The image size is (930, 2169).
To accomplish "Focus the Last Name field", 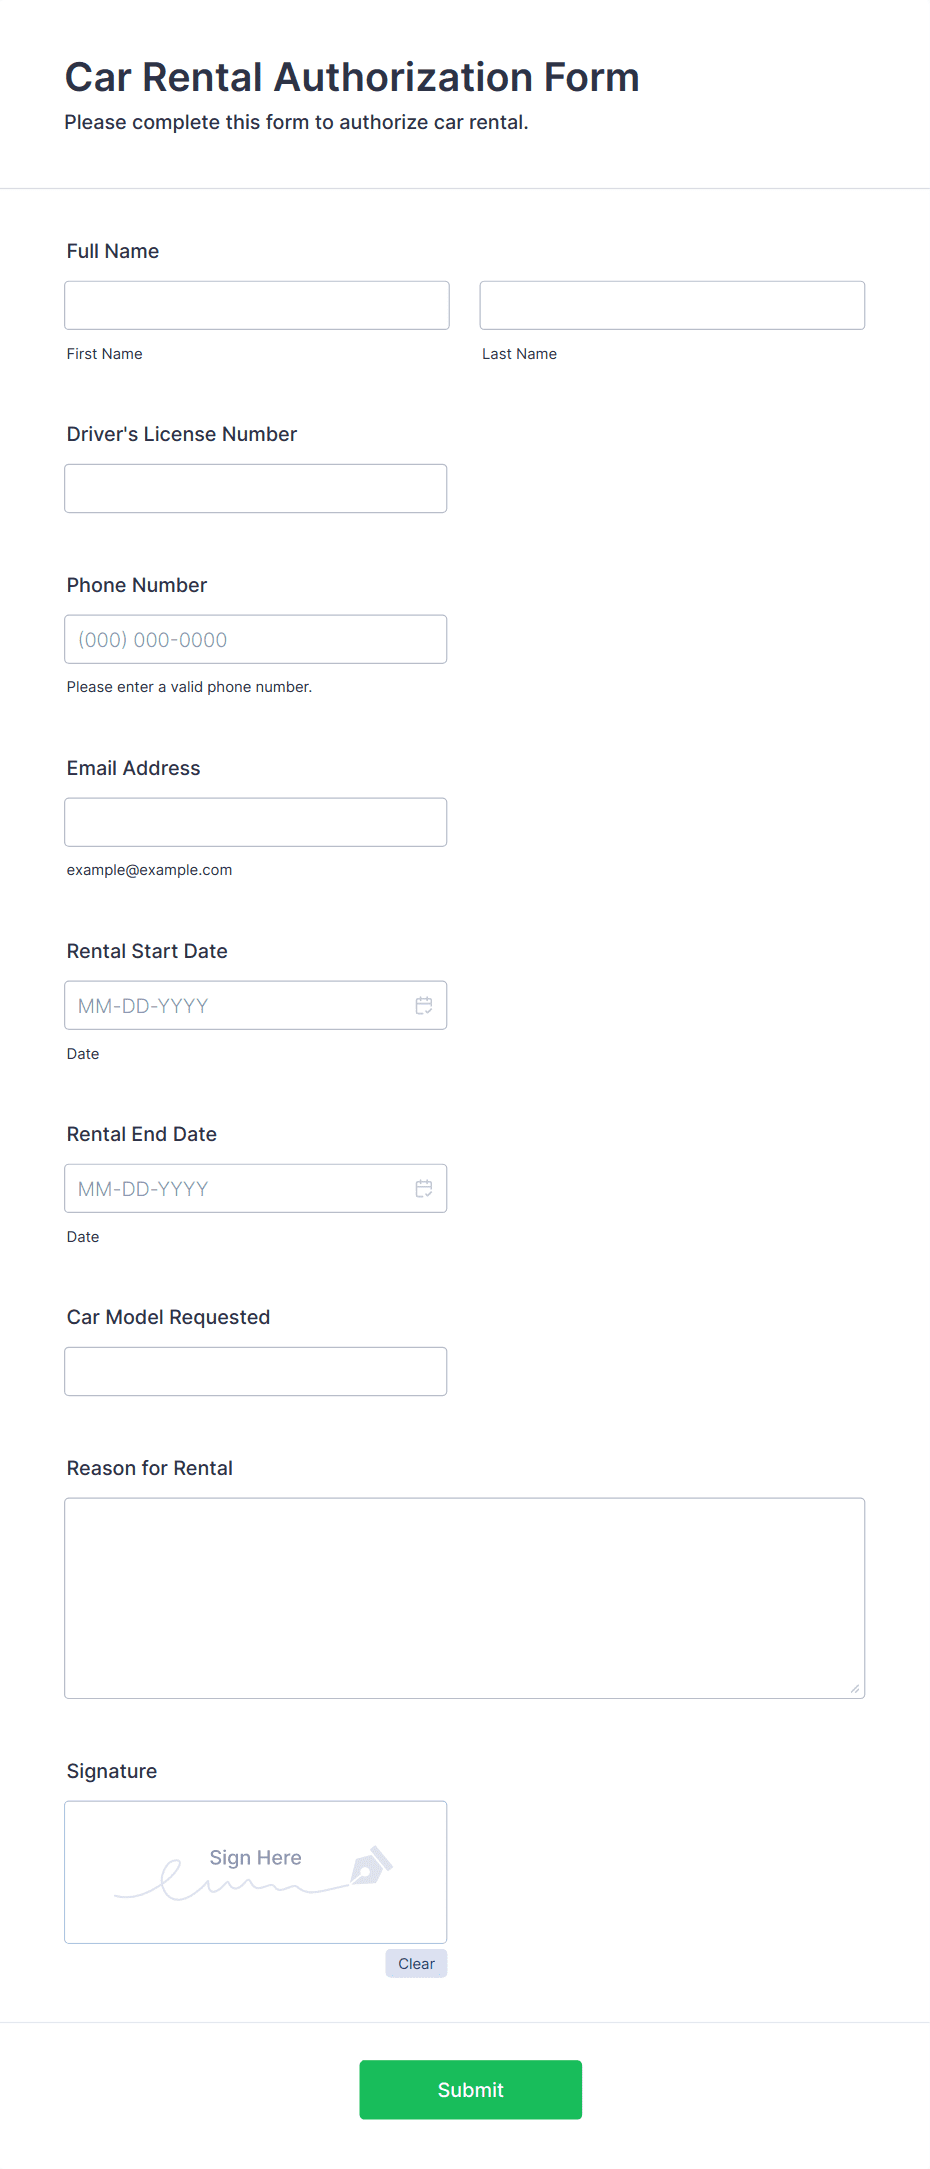I will (672, 305).
